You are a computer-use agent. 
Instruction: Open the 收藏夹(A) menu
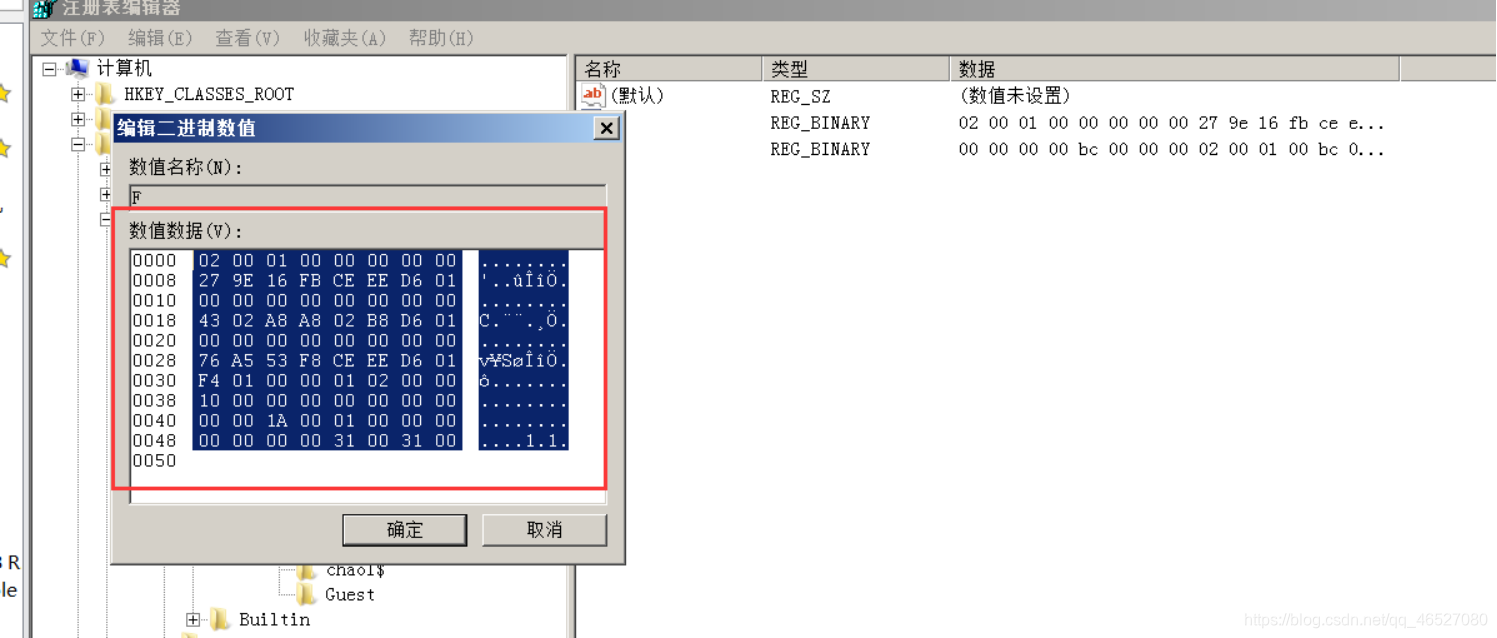click(x=345, y=38)
